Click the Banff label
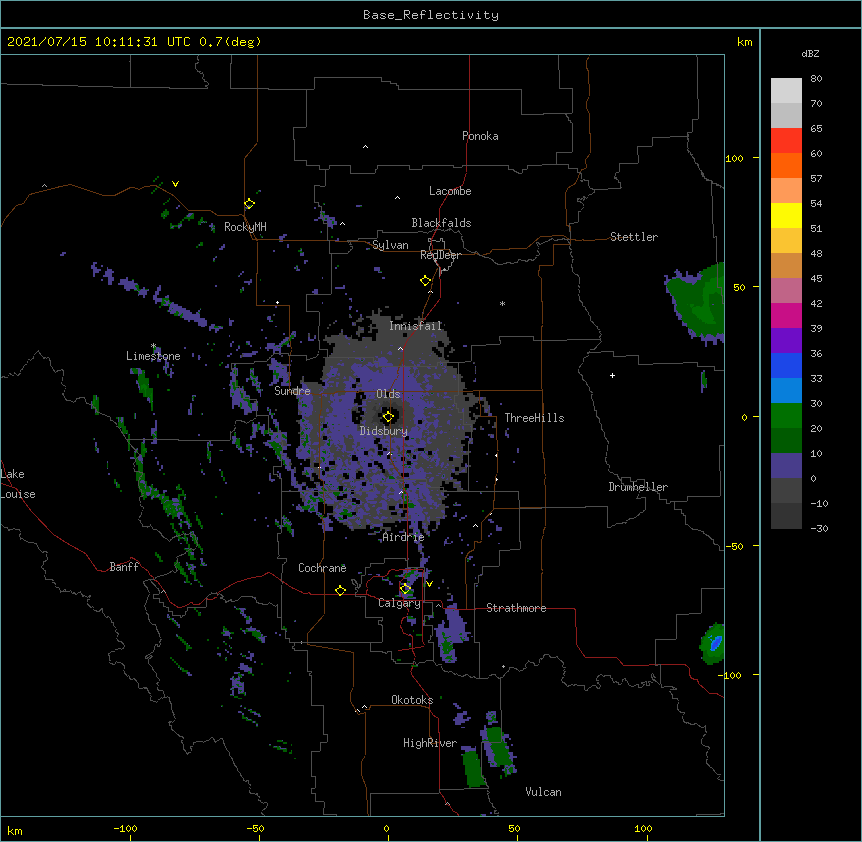 click(124, 567)
